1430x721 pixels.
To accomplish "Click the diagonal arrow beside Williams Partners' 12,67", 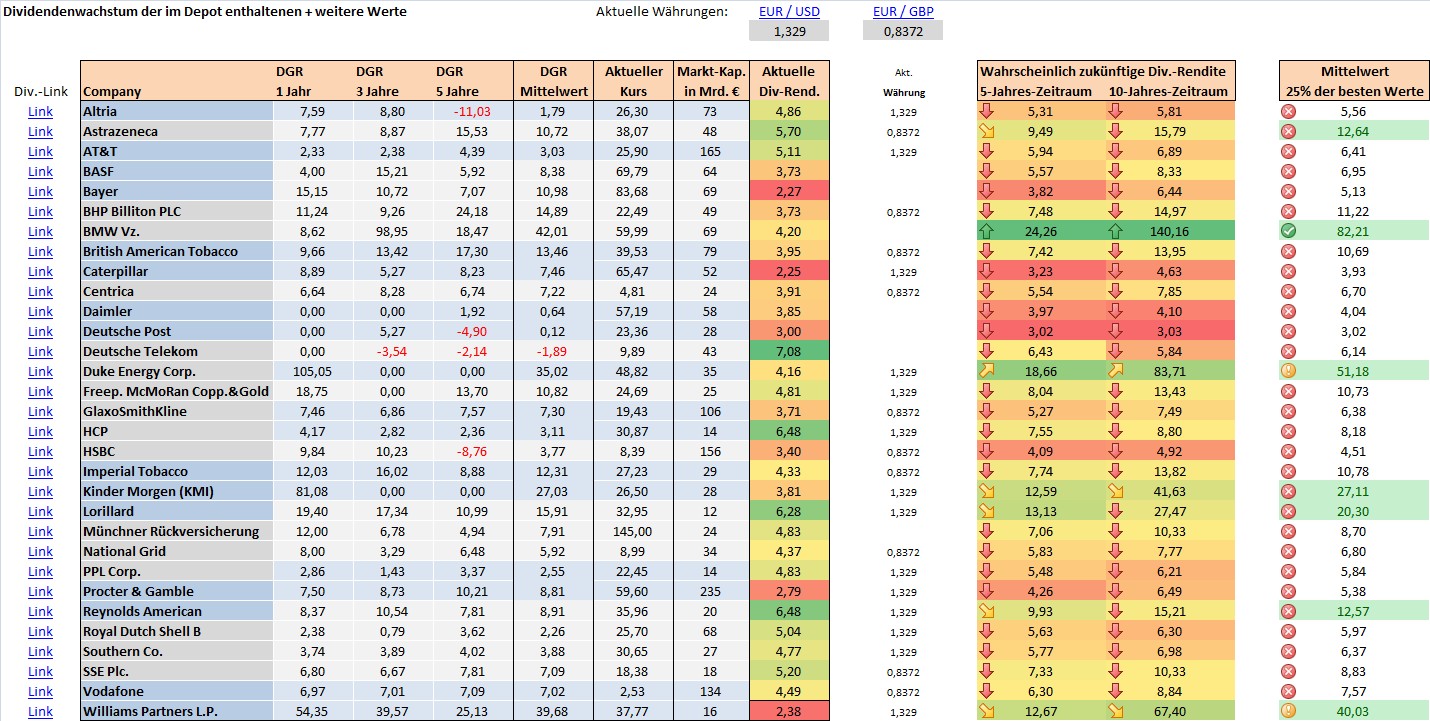I will click(x=986, y=711).
